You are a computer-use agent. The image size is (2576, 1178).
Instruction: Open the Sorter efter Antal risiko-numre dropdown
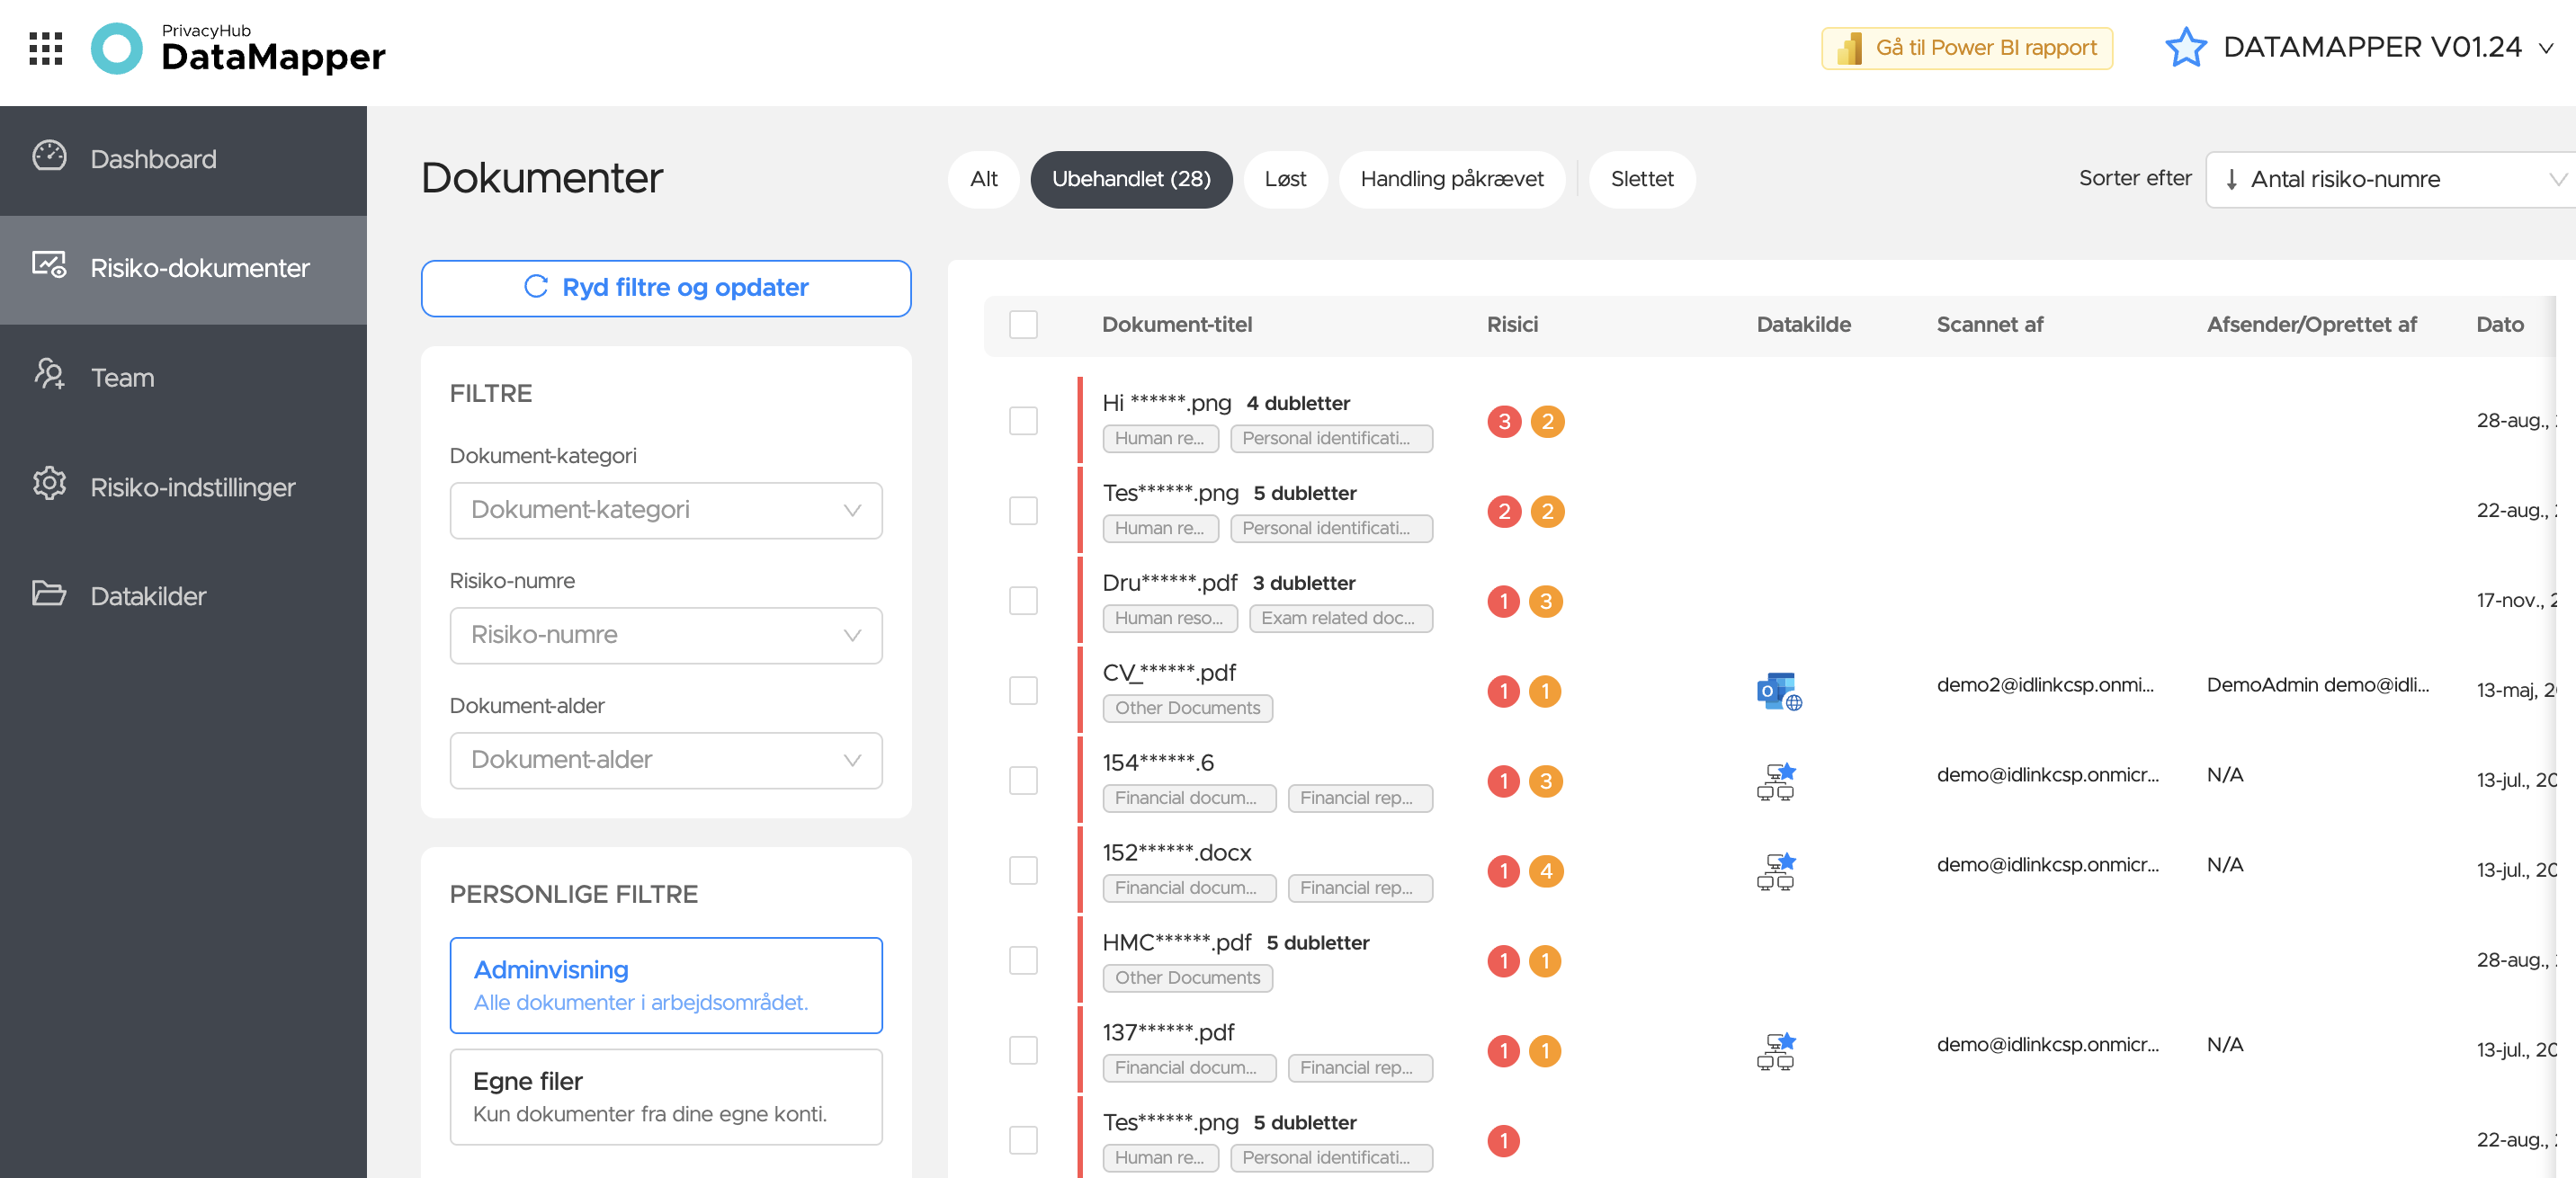[x=2390, y=180]
